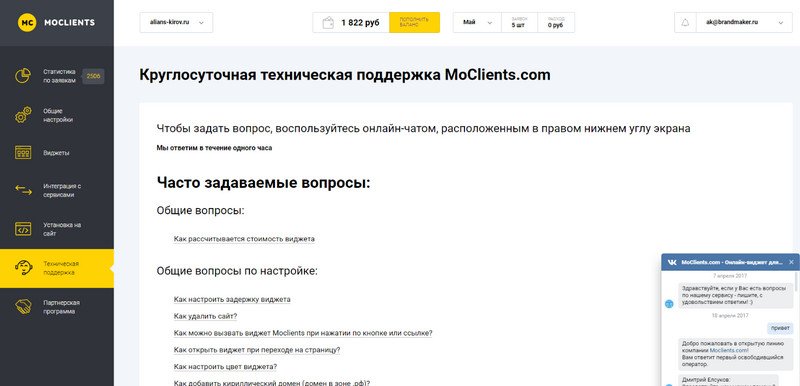Click Moclients.com link in chat message

point(729,350)
